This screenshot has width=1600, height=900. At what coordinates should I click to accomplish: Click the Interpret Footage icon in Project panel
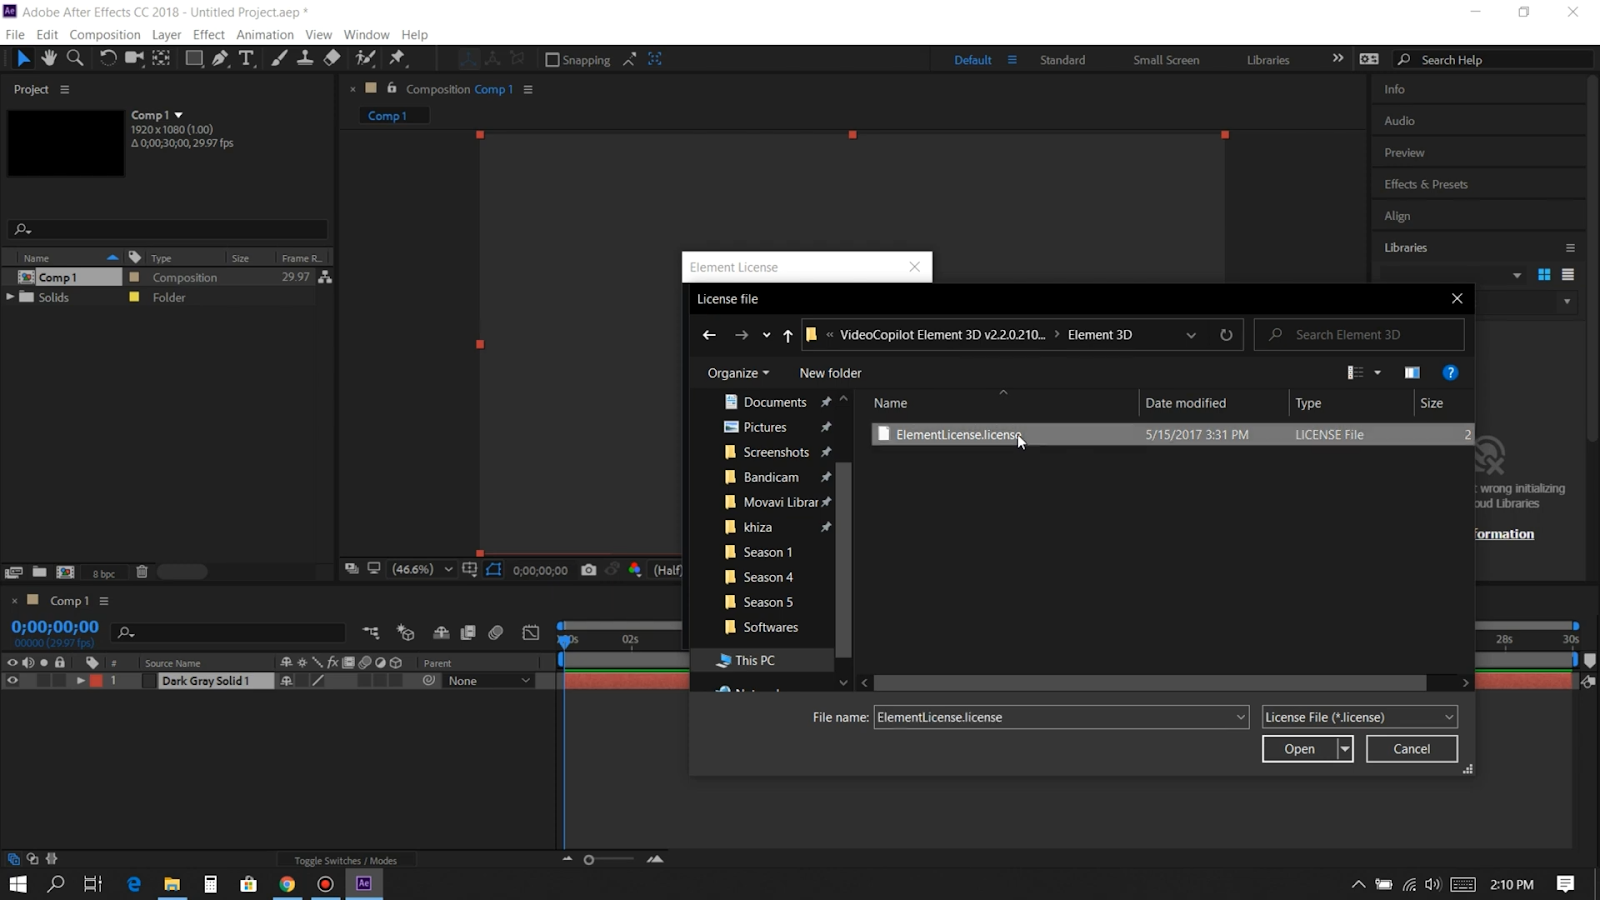[x=13, y=572]
